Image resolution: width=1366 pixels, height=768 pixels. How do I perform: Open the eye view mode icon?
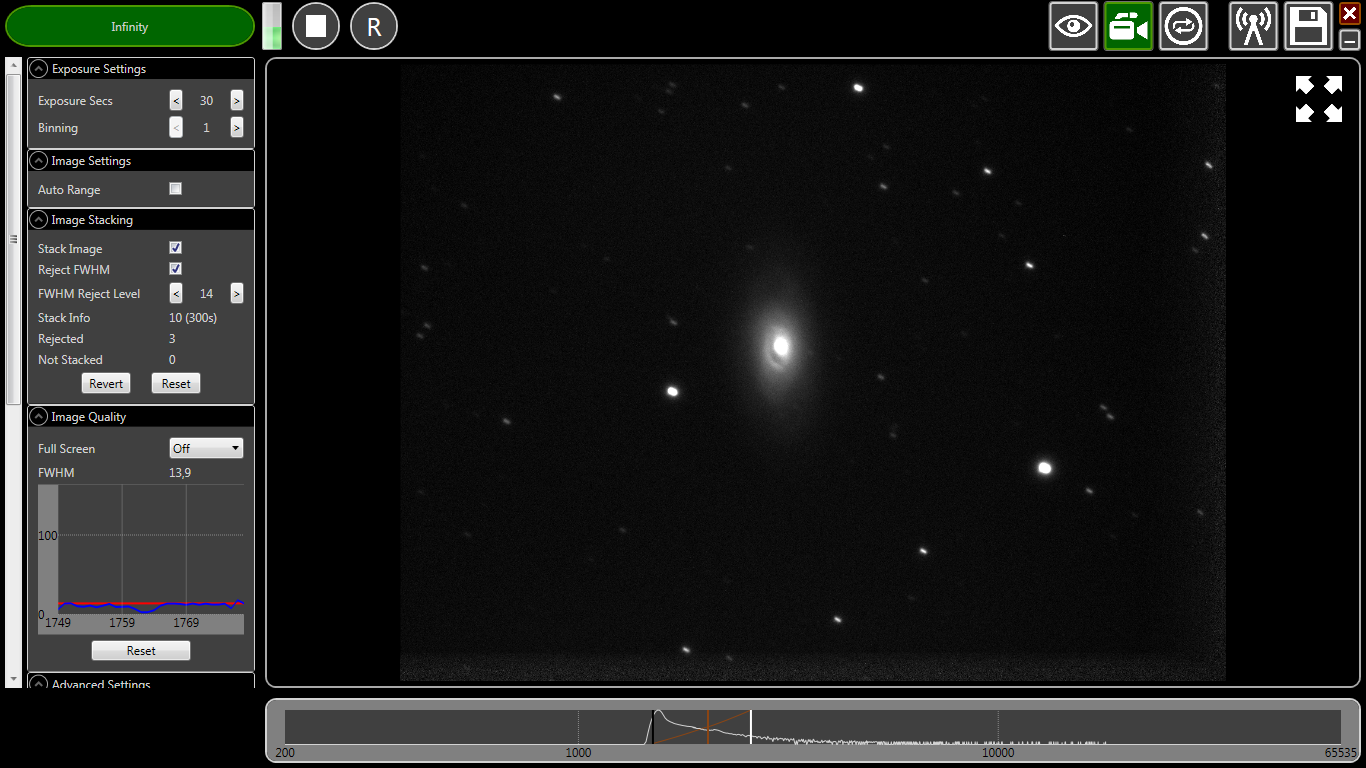pyautogui.click(x=1073, y=26)
